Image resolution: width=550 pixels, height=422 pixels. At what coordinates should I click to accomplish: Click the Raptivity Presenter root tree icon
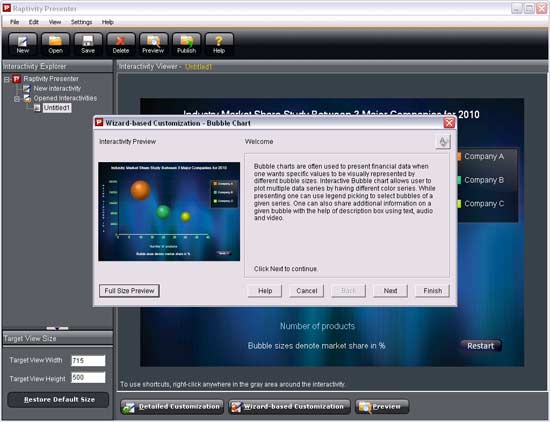[16, 79]
